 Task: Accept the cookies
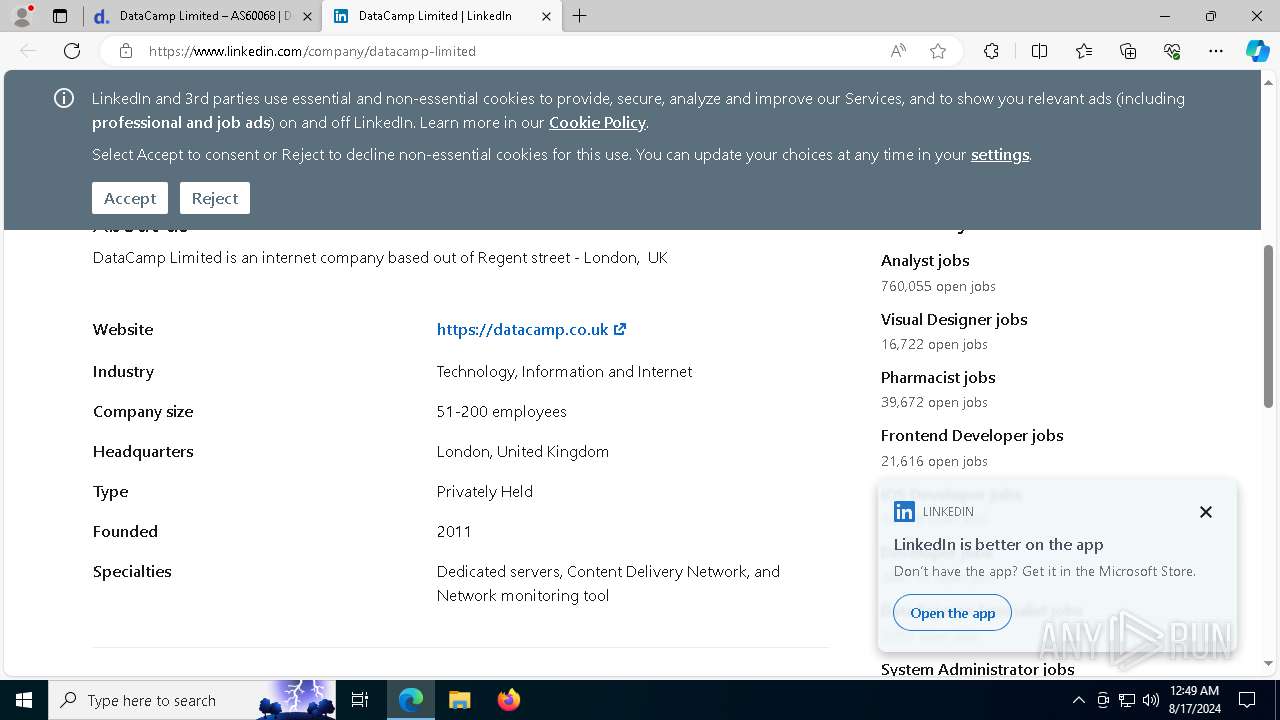click(x=130, y=198)
